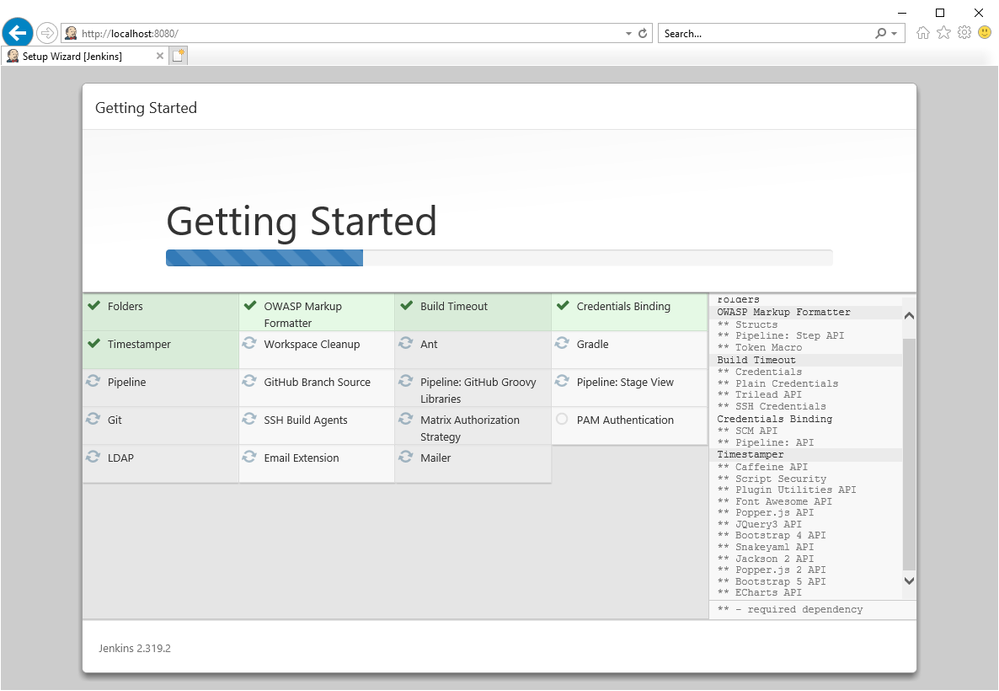Click the spinner icon beside SSH Build Agents
The width and height of the screenshot is (999, 691).
[249, 419]
